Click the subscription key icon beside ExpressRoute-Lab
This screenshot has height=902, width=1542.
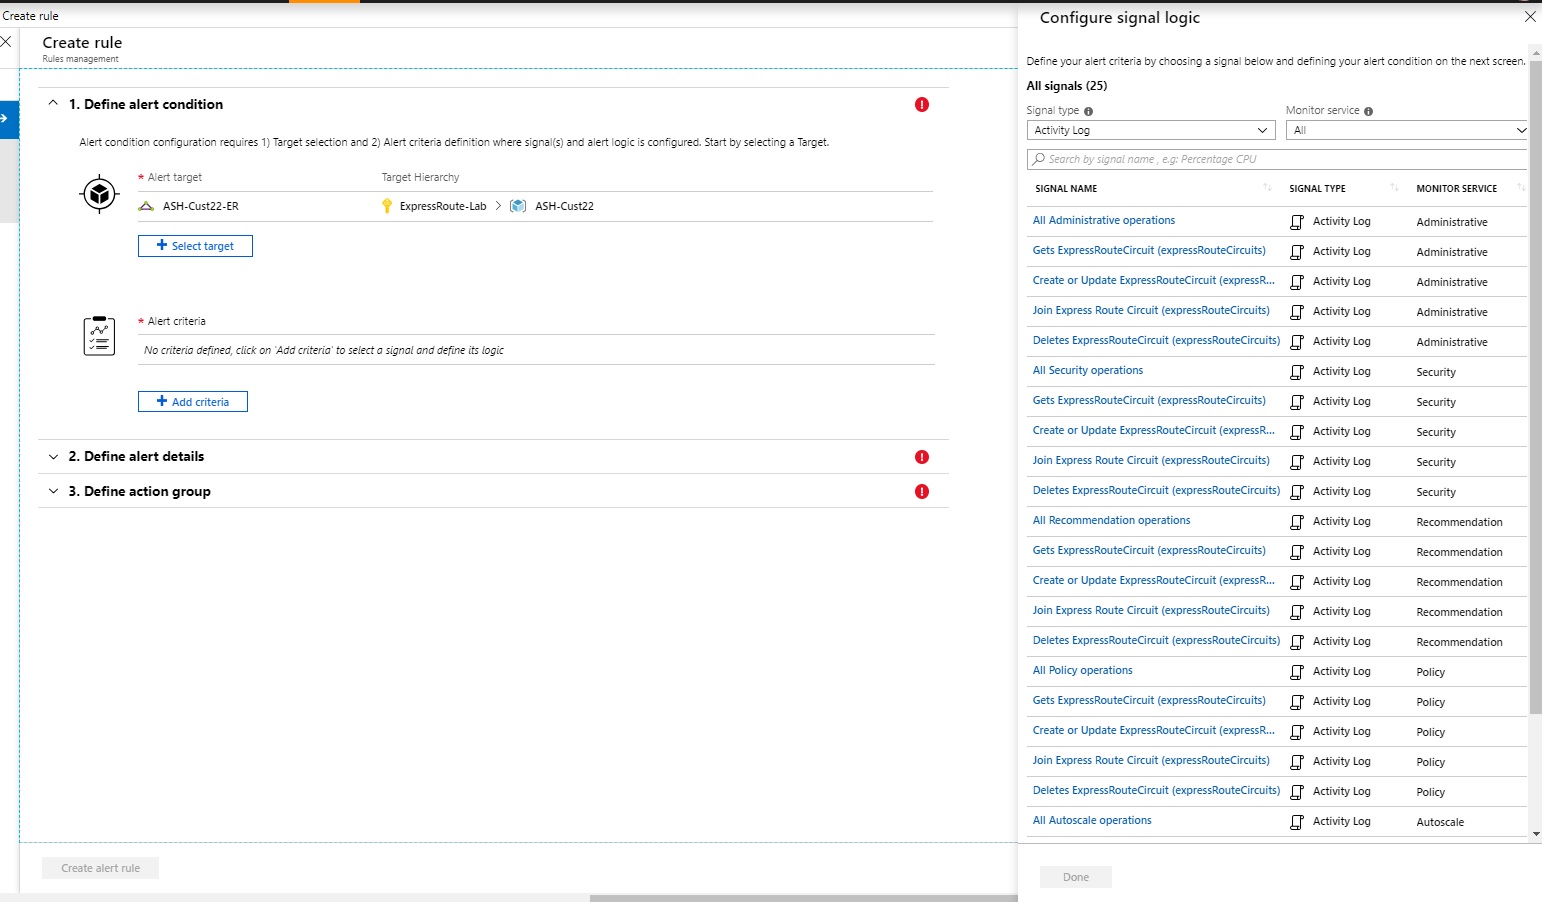387,206
